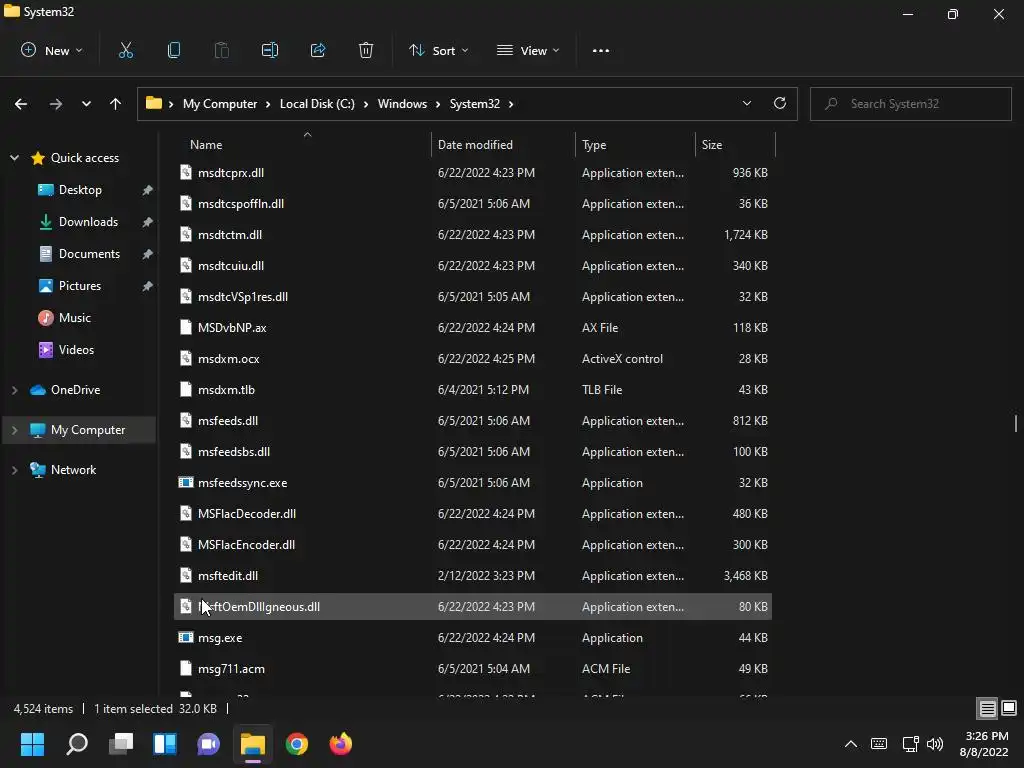Screen dimensions: 1024x768
Task: Click the Share icon in toolbar
Action: (318, 50)
